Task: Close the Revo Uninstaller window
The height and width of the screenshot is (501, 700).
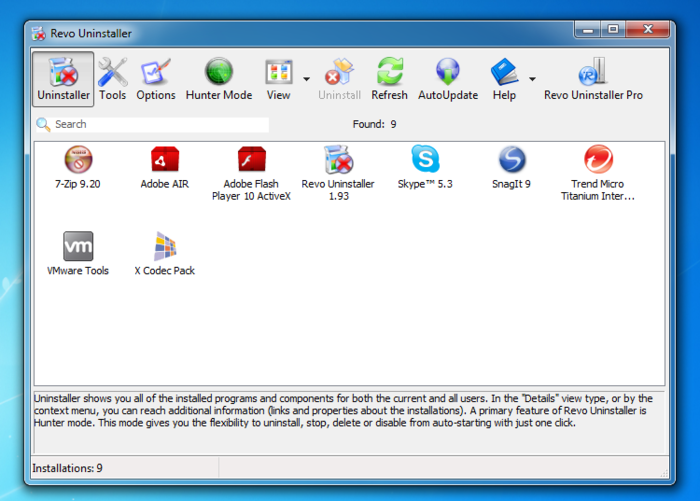Action: (648, 30)
